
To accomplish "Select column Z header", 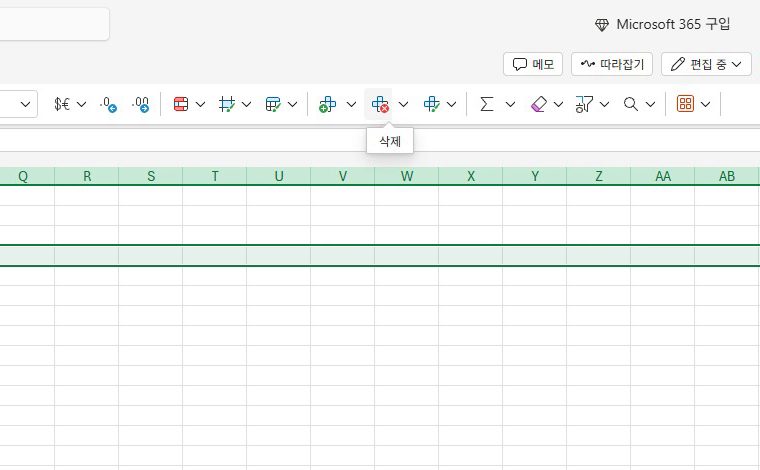I will click(x=599, y=176).
